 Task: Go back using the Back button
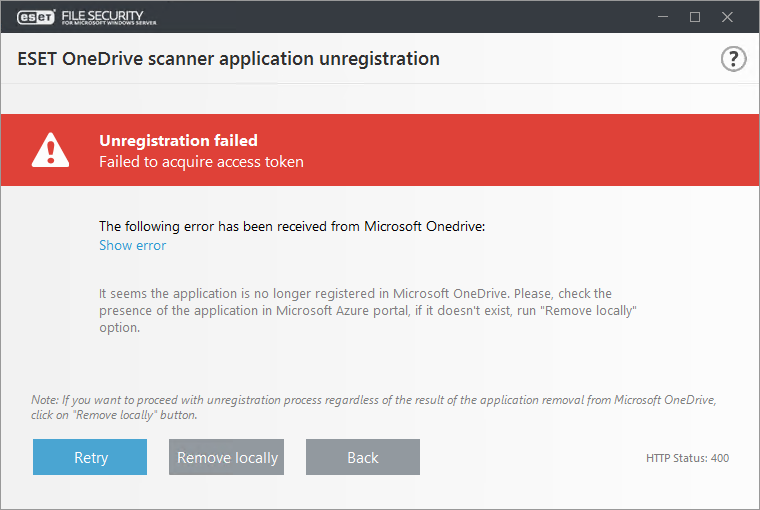tap(362, 457)
